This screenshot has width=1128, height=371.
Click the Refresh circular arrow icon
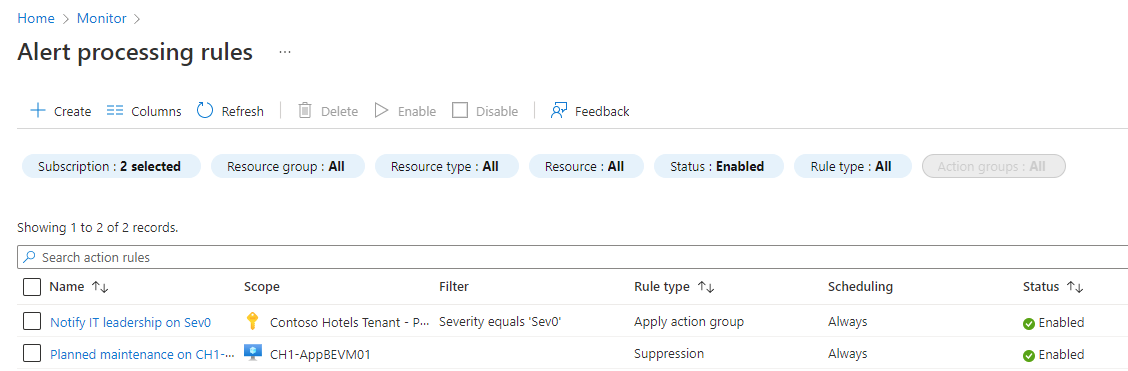click(x=205, y=111)
